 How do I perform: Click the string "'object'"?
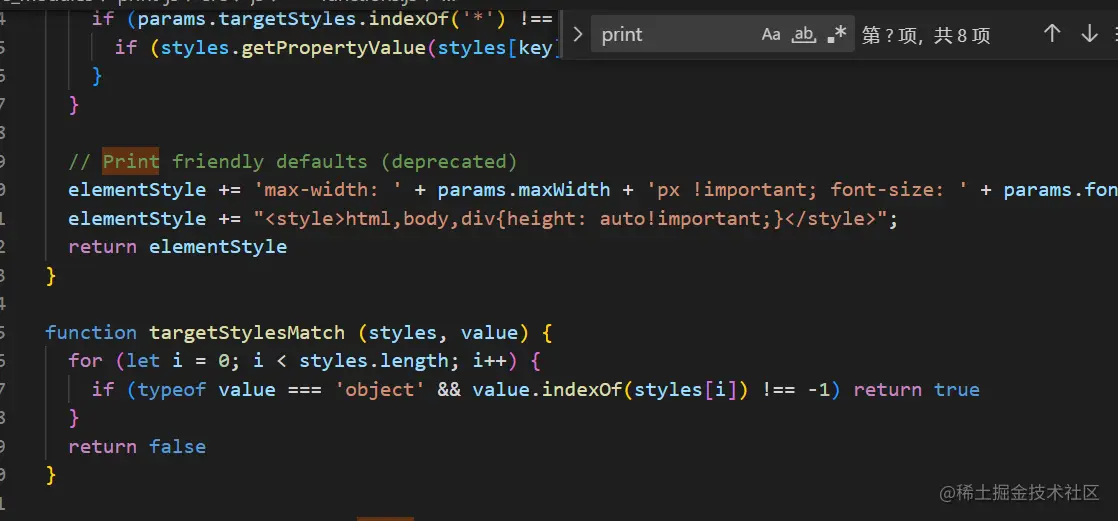point(379,389)
